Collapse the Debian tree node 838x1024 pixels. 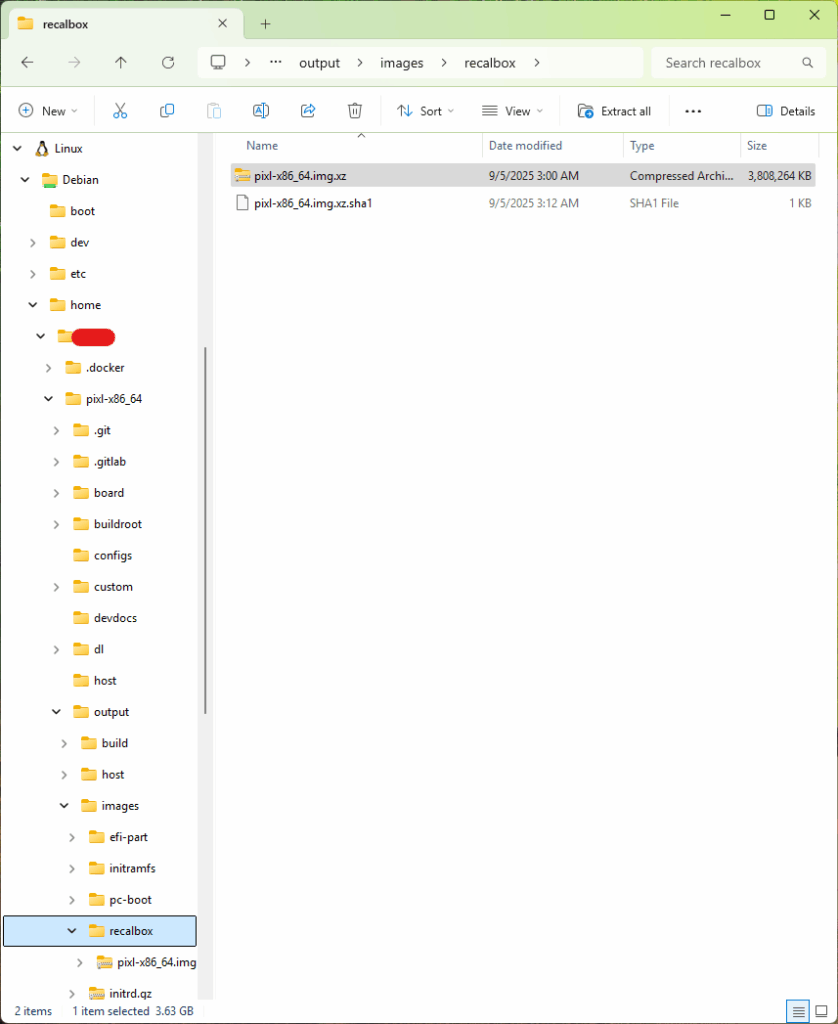point(25,180)
